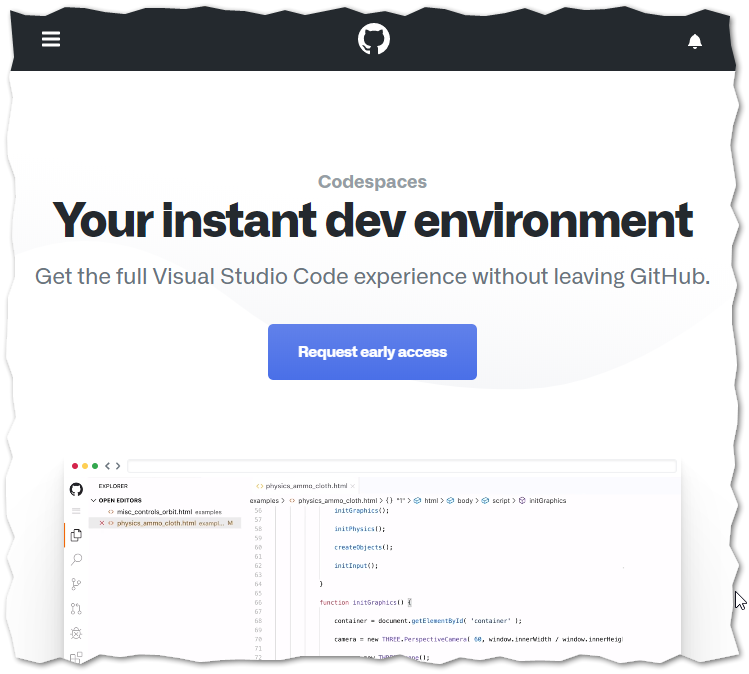
Task: Click the 'Get the full Visual Studio Code experience' subtitle
Action: pyautogui.click(x=372, y=277)
